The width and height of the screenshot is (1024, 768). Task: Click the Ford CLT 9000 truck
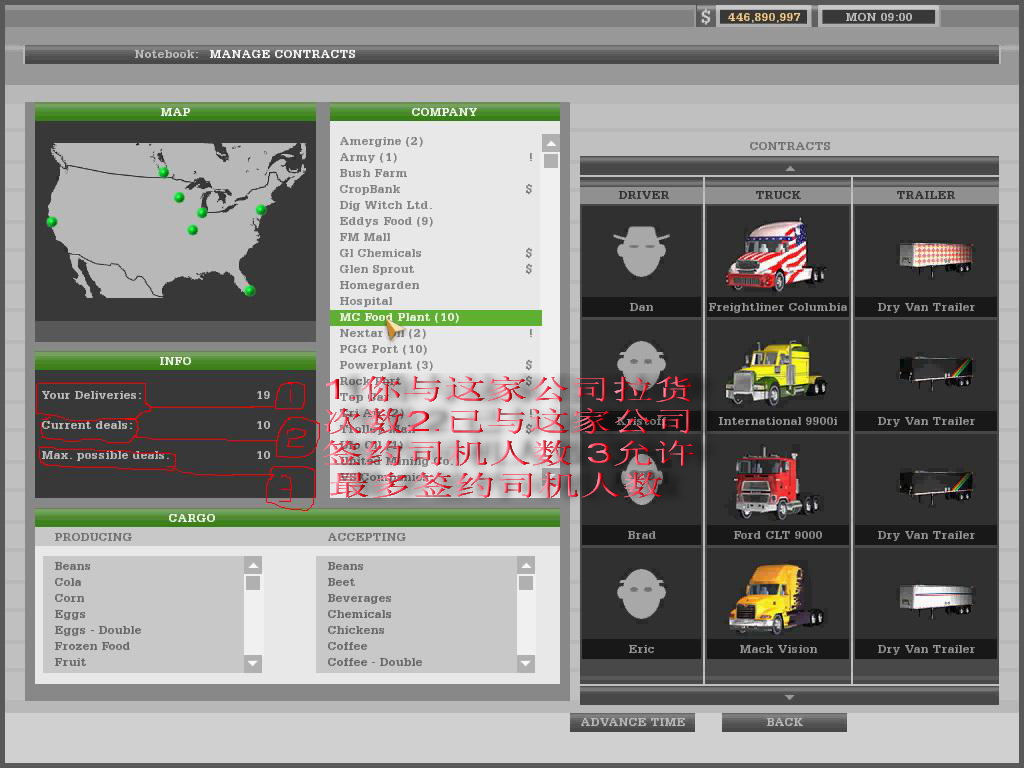pyautogui.click(x=777, y=484)
